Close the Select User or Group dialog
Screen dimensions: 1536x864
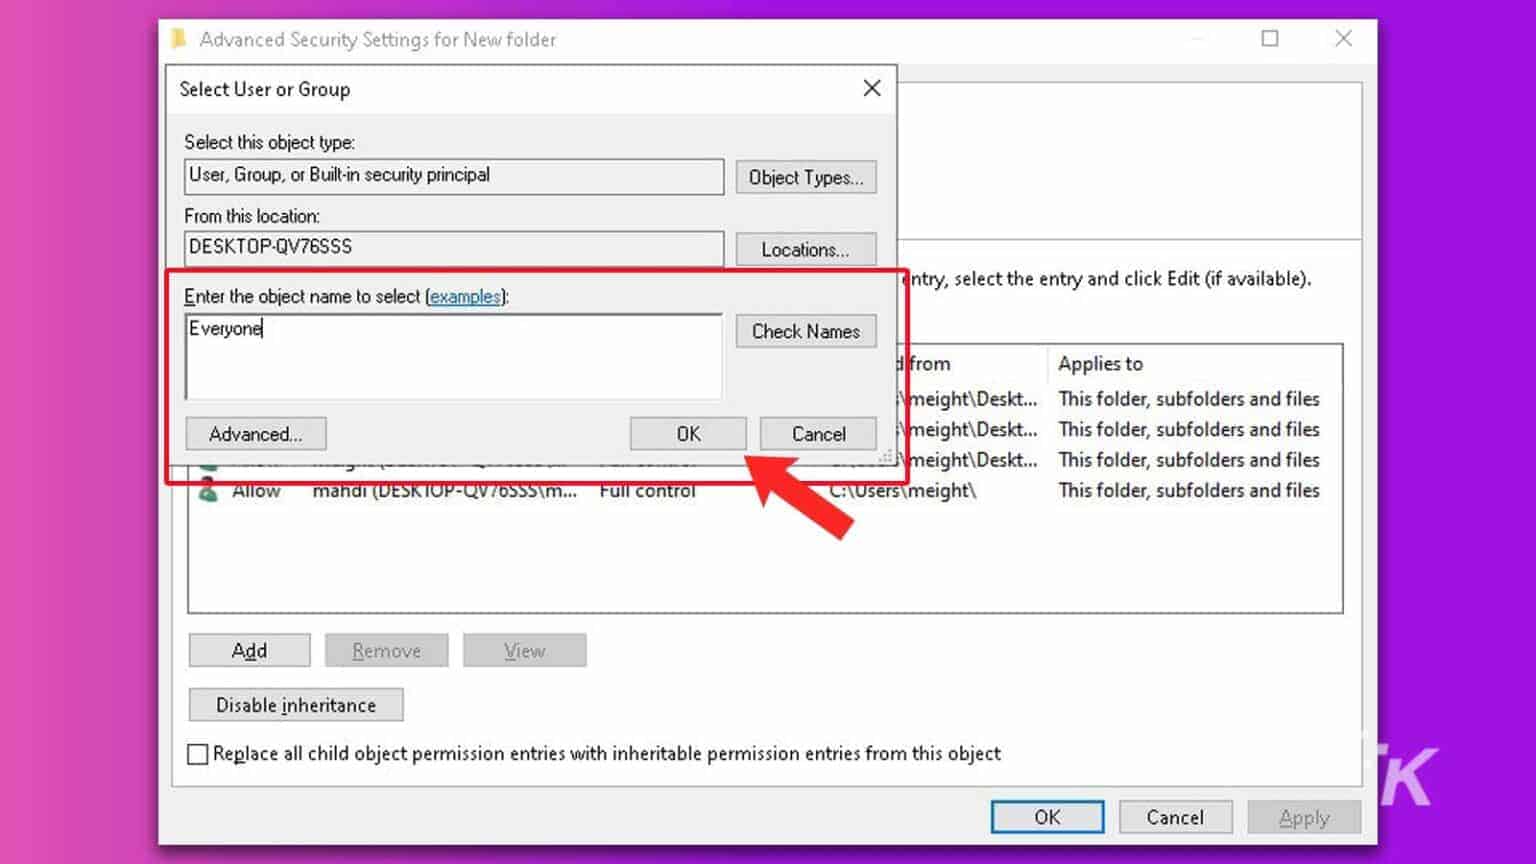tap(870, 88)
